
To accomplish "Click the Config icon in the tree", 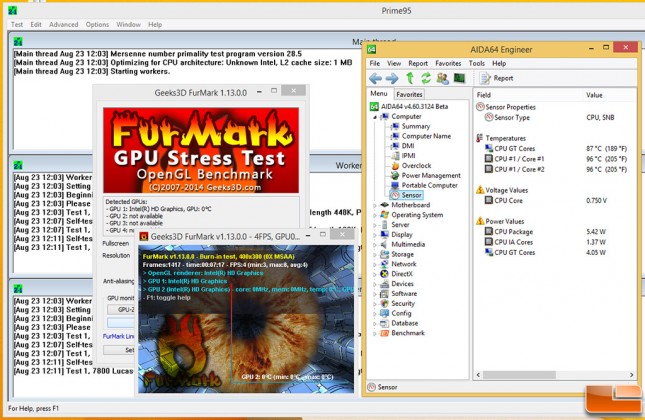I will point(384,313).
